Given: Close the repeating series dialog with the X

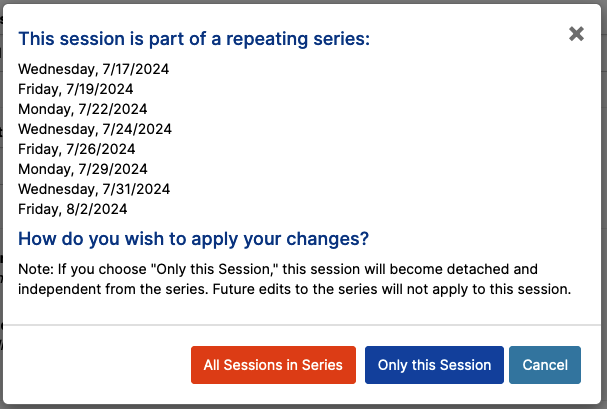Looking at the screenshot, I should [576, 34].
